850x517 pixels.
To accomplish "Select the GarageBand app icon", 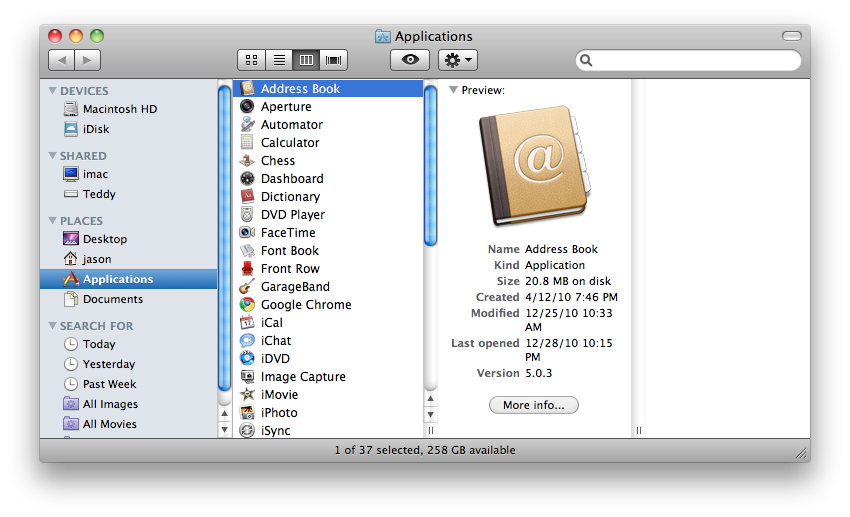I will click(x=247, y=286).
